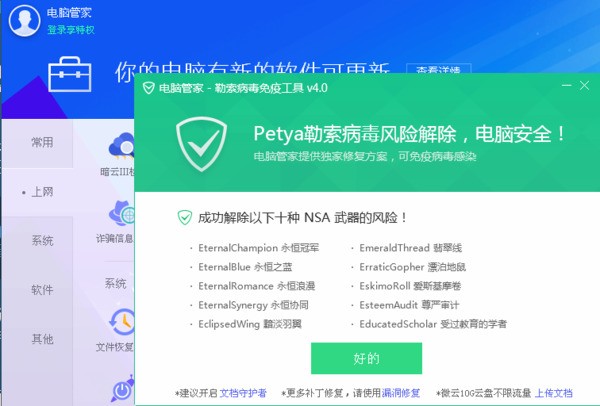Switch to the 系统 sidebar tab
600x406 pixels.
(x=42, y=241)
